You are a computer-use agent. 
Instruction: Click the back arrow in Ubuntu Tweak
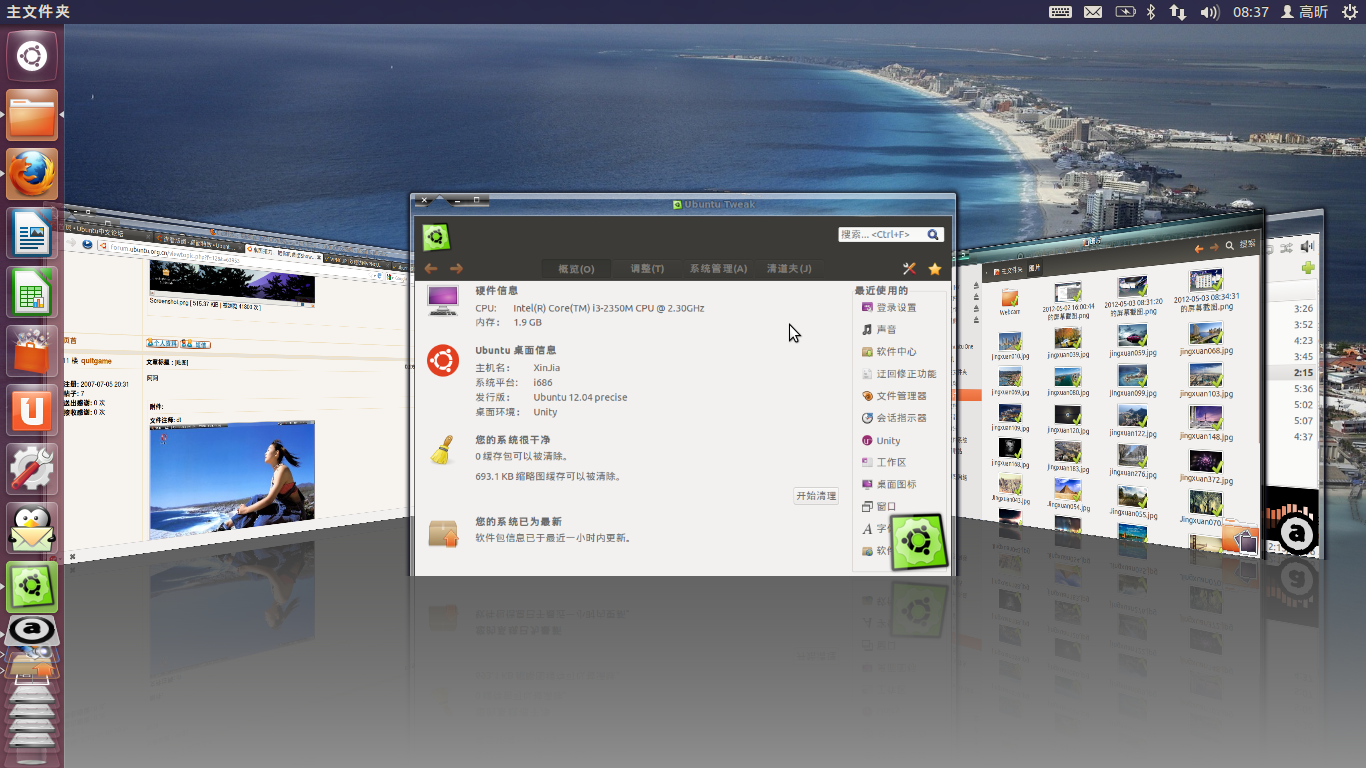(431, 268)
